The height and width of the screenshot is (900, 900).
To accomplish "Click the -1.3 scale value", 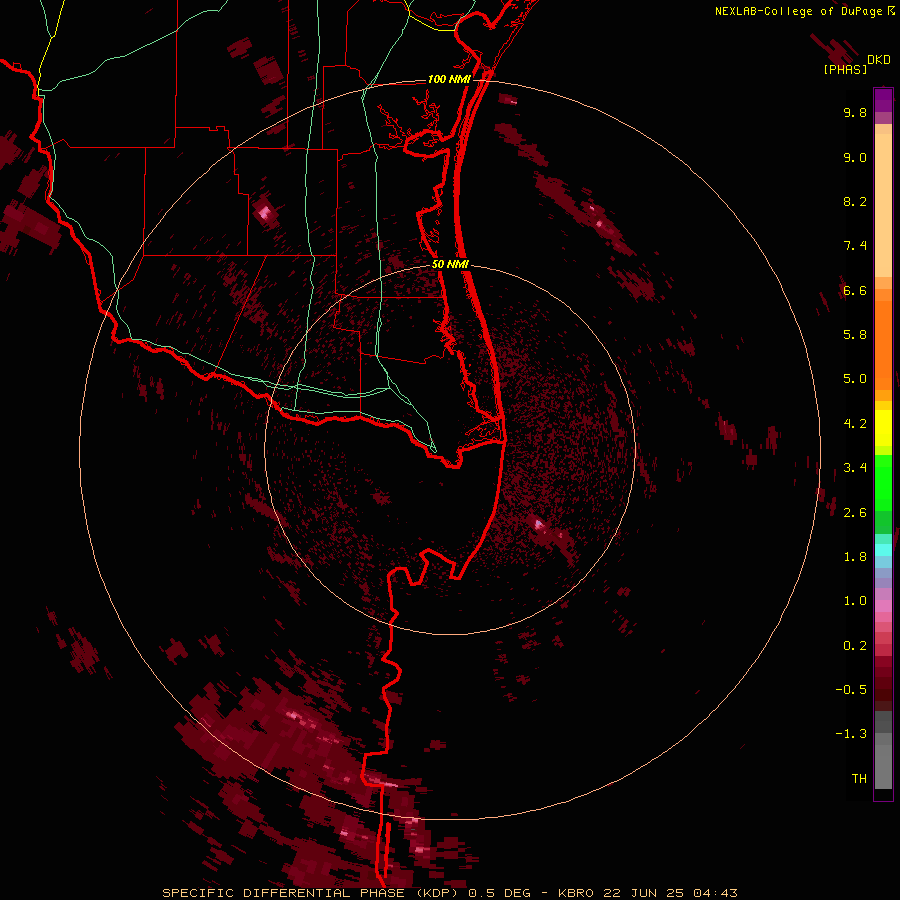I will pos(851,734).
